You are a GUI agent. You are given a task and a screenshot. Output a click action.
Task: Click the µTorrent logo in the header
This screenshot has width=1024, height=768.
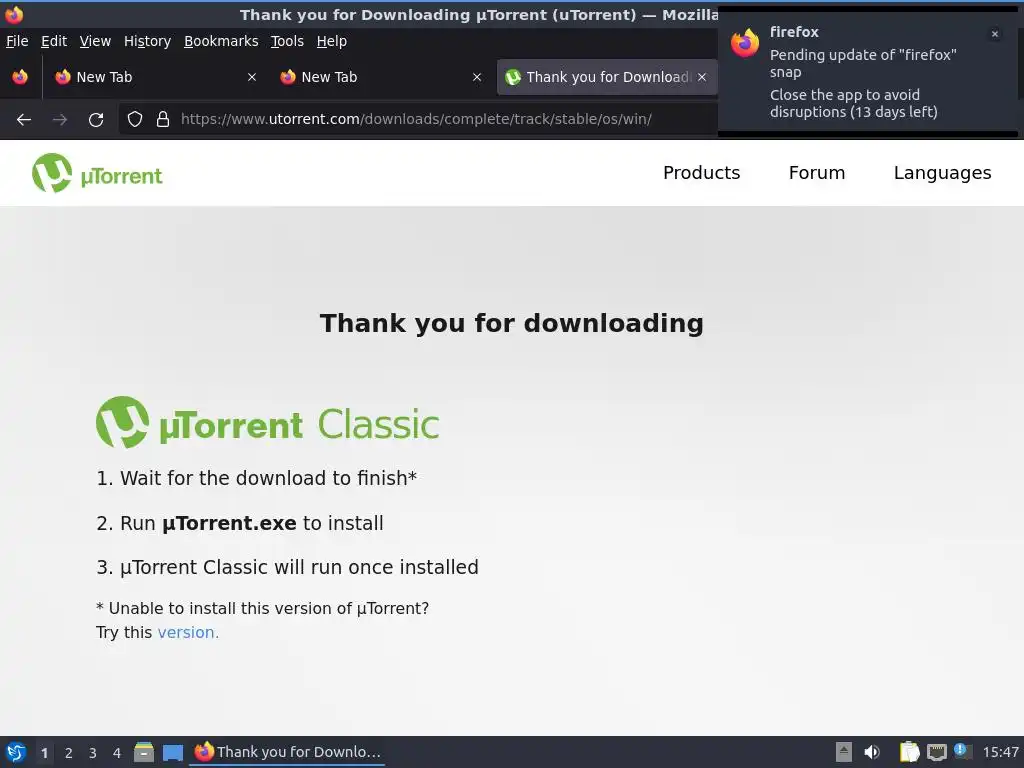point(97,173)
